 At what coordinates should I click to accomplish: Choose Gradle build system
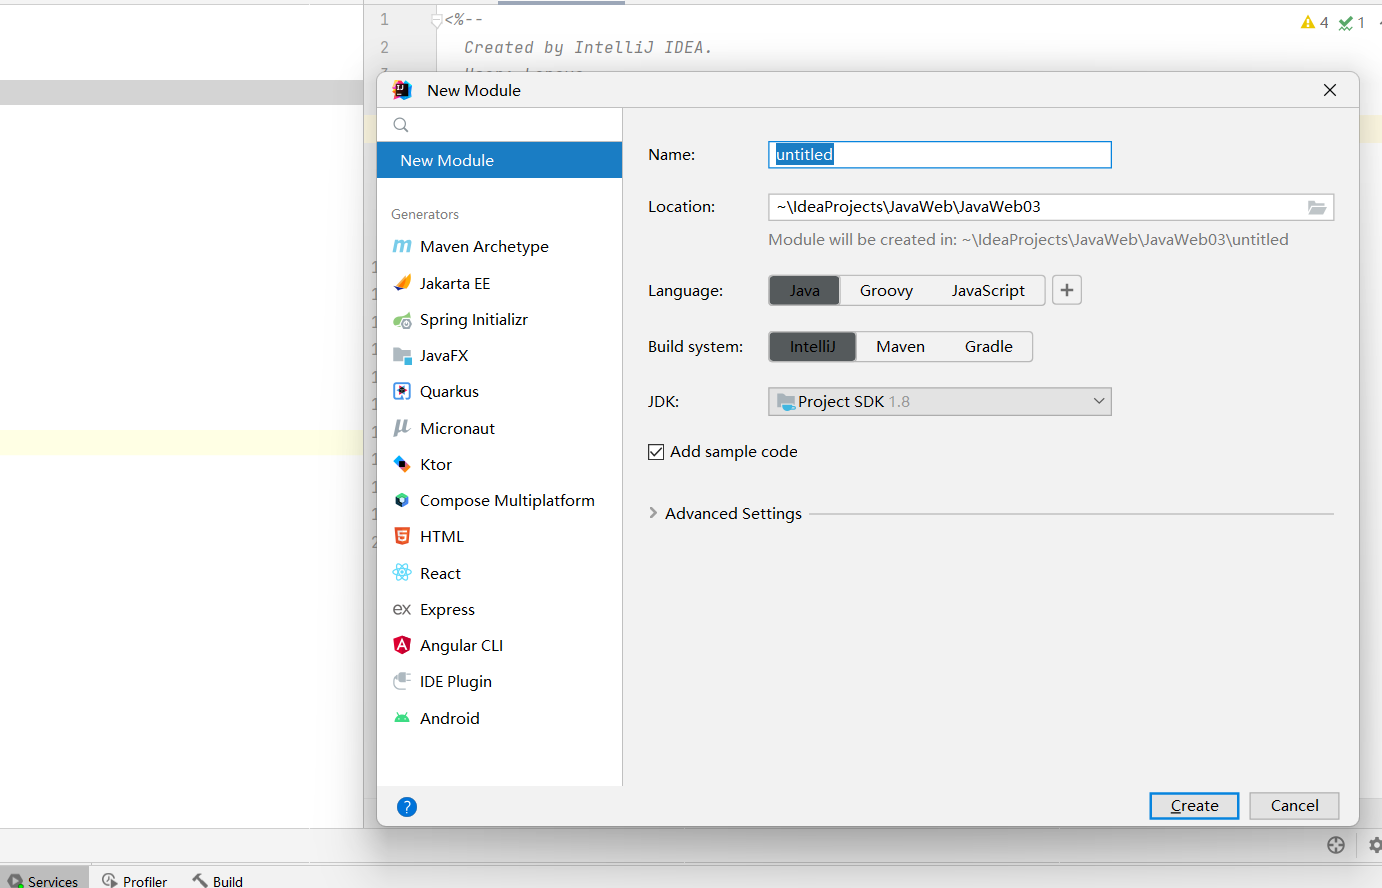click(988, 346)
